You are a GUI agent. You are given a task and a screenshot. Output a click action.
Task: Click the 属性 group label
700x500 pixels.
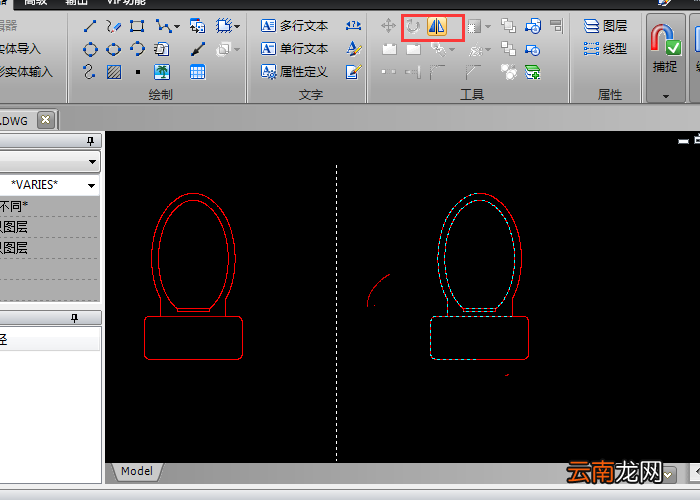(609, 95)
